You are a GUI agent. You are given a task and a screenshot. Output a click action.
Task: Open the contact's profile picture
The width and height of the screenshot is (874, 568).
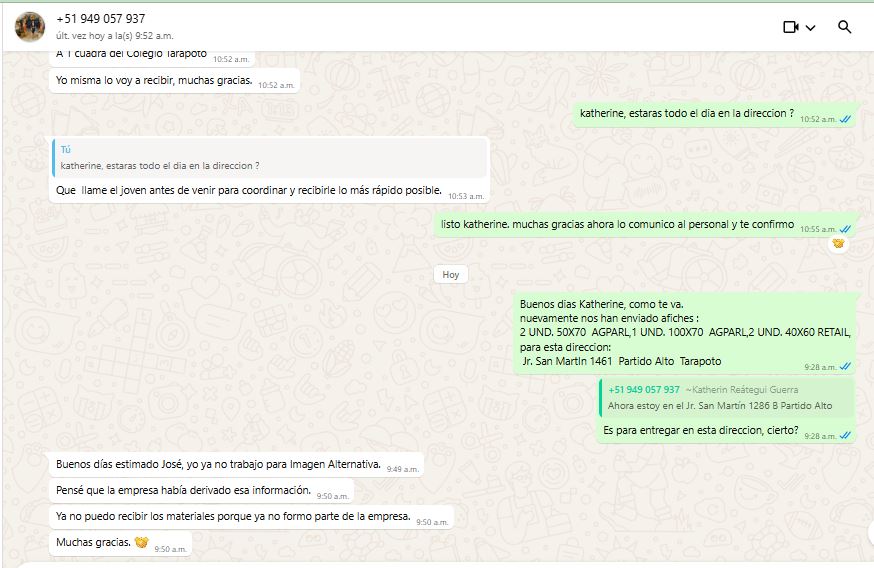(30, 27)
